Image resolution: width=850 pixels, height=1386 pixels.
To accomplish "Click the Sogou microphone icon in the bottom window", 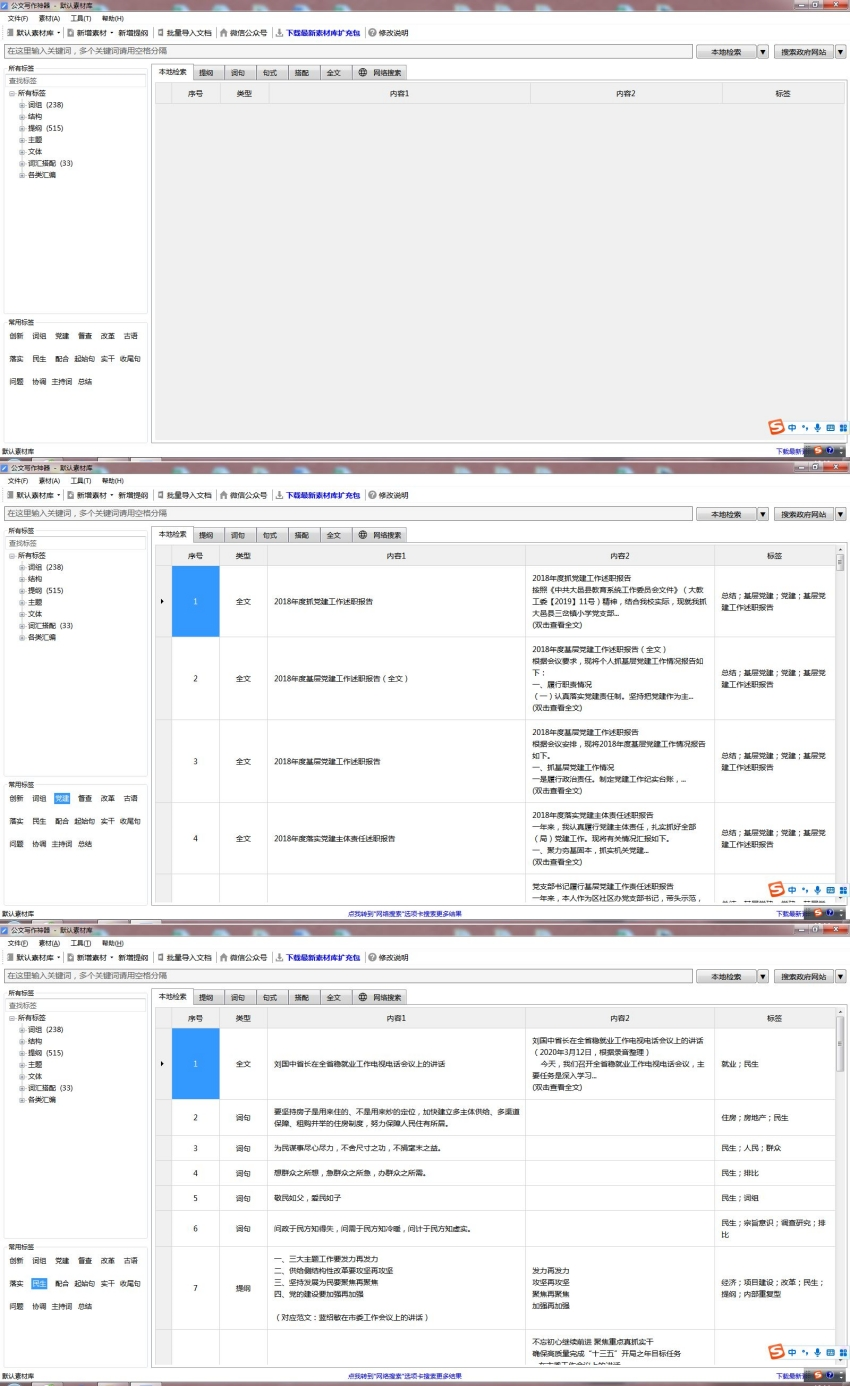I will pos(818,1352).
